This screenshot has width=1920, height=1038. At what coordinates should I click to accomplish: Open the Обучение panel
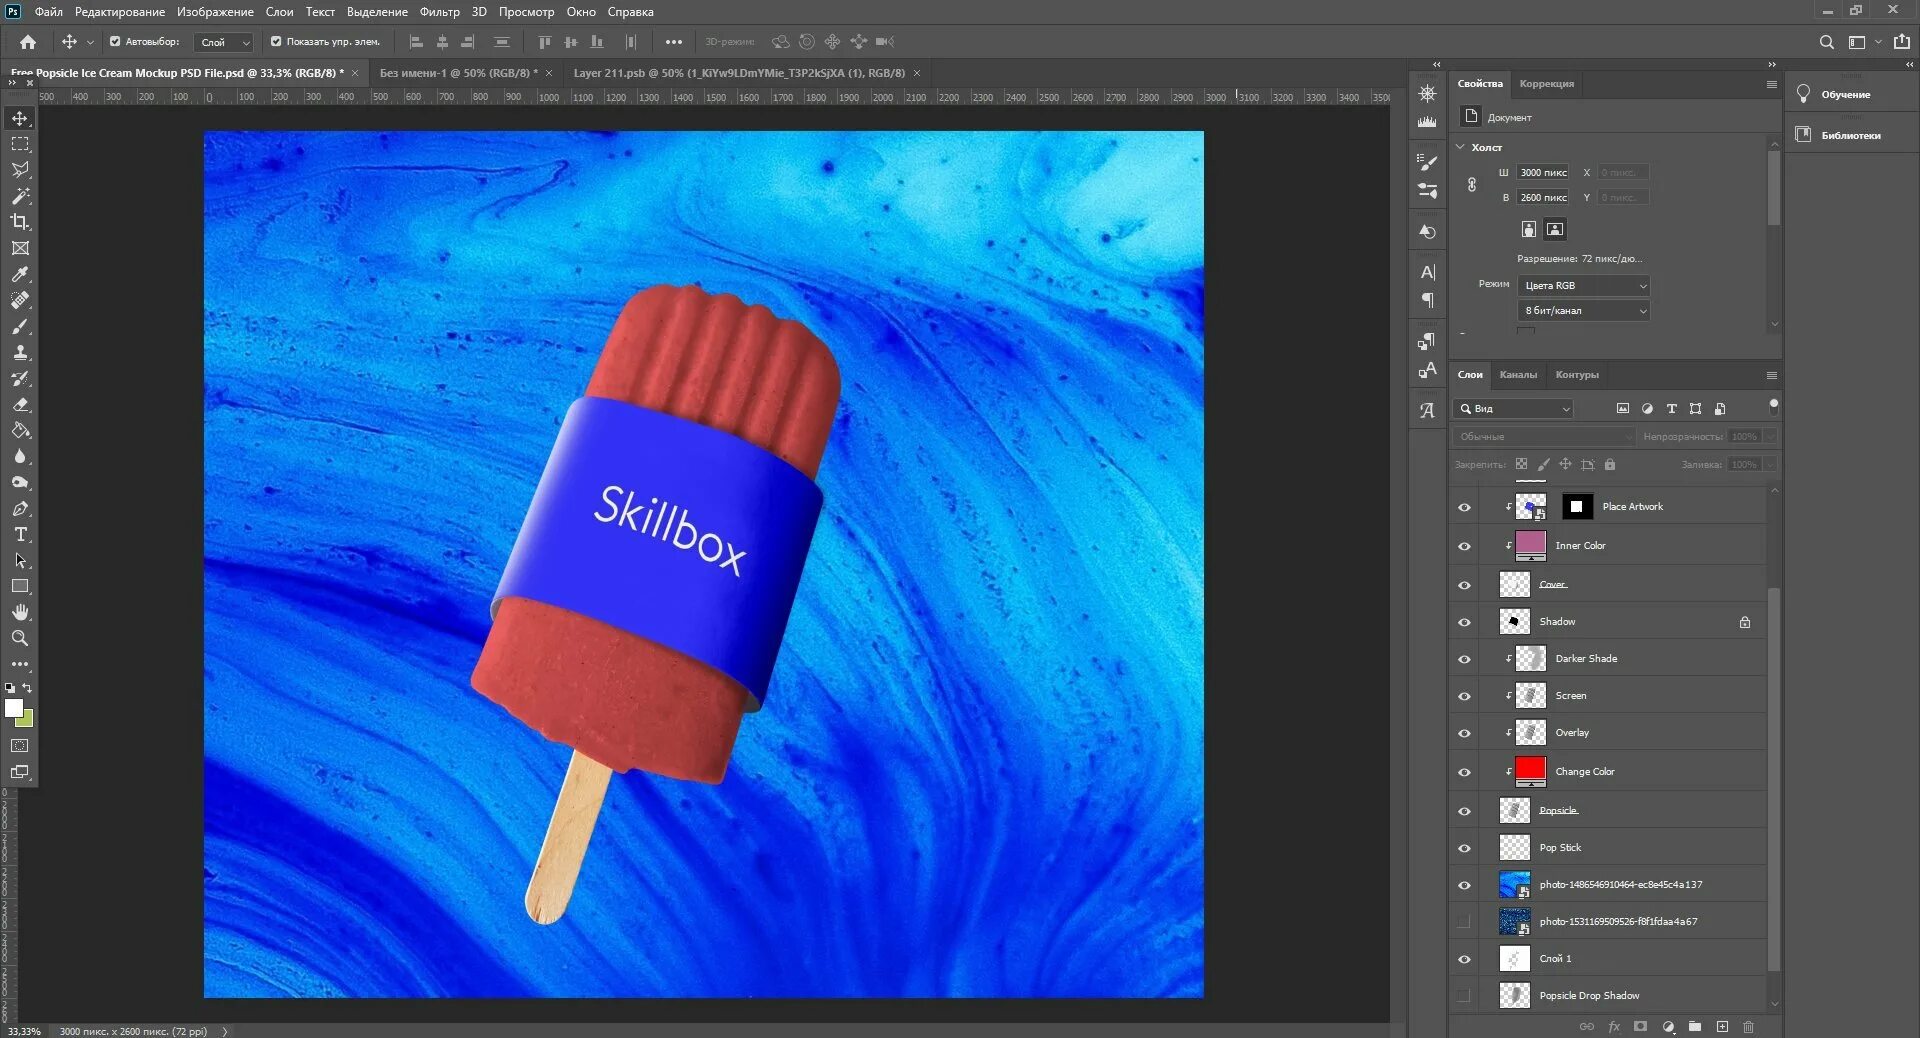(1845, 95)
